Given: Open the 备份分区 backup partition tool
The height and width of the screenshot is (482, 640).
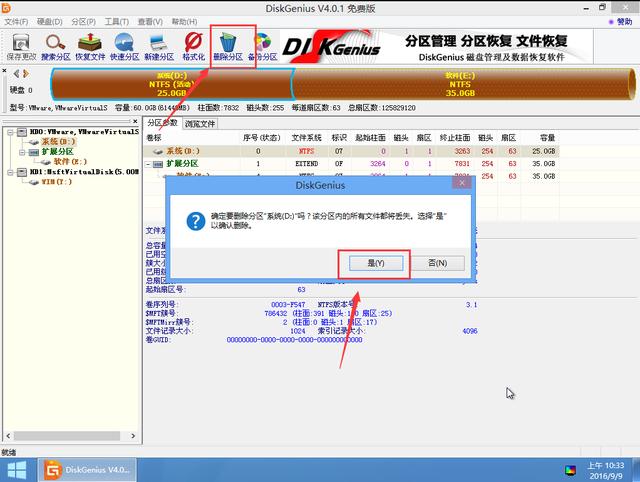Looking at the screenshot, I should coord(263,47).
